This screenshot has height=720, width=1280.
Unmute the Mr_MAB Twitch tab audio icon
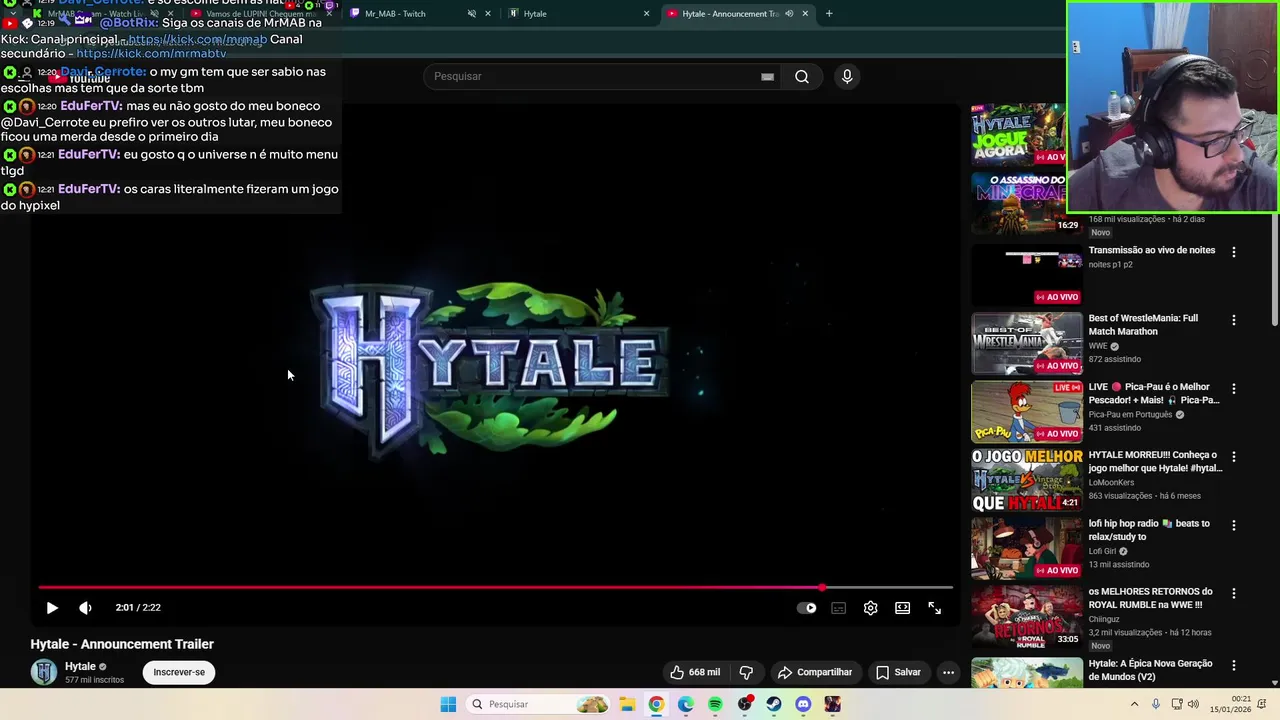point(472,13)
